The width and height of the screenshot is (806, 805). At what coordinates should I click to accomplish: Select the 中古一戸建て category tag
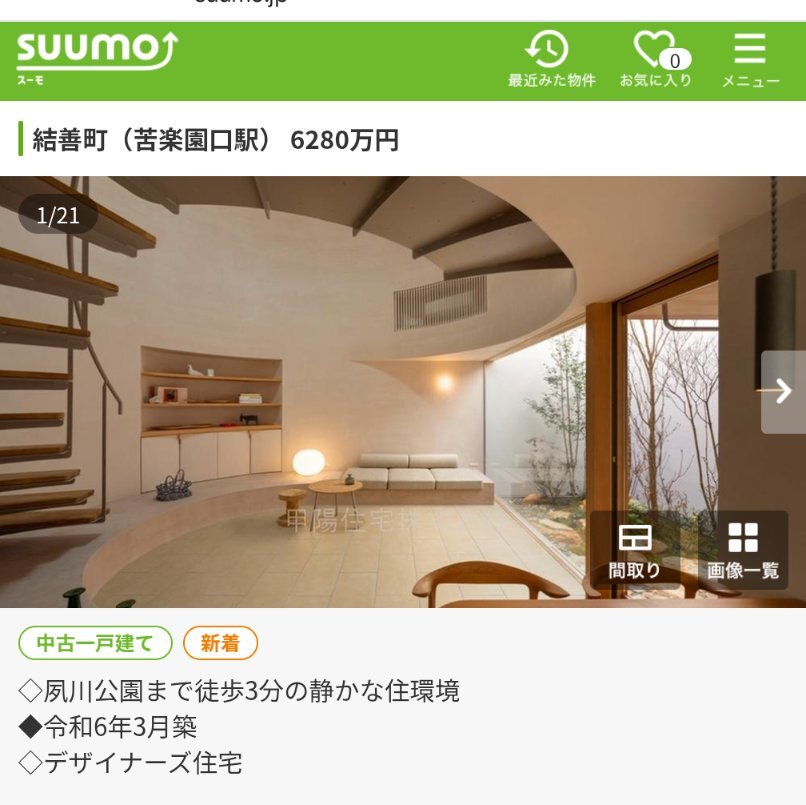tap(95, 643)
